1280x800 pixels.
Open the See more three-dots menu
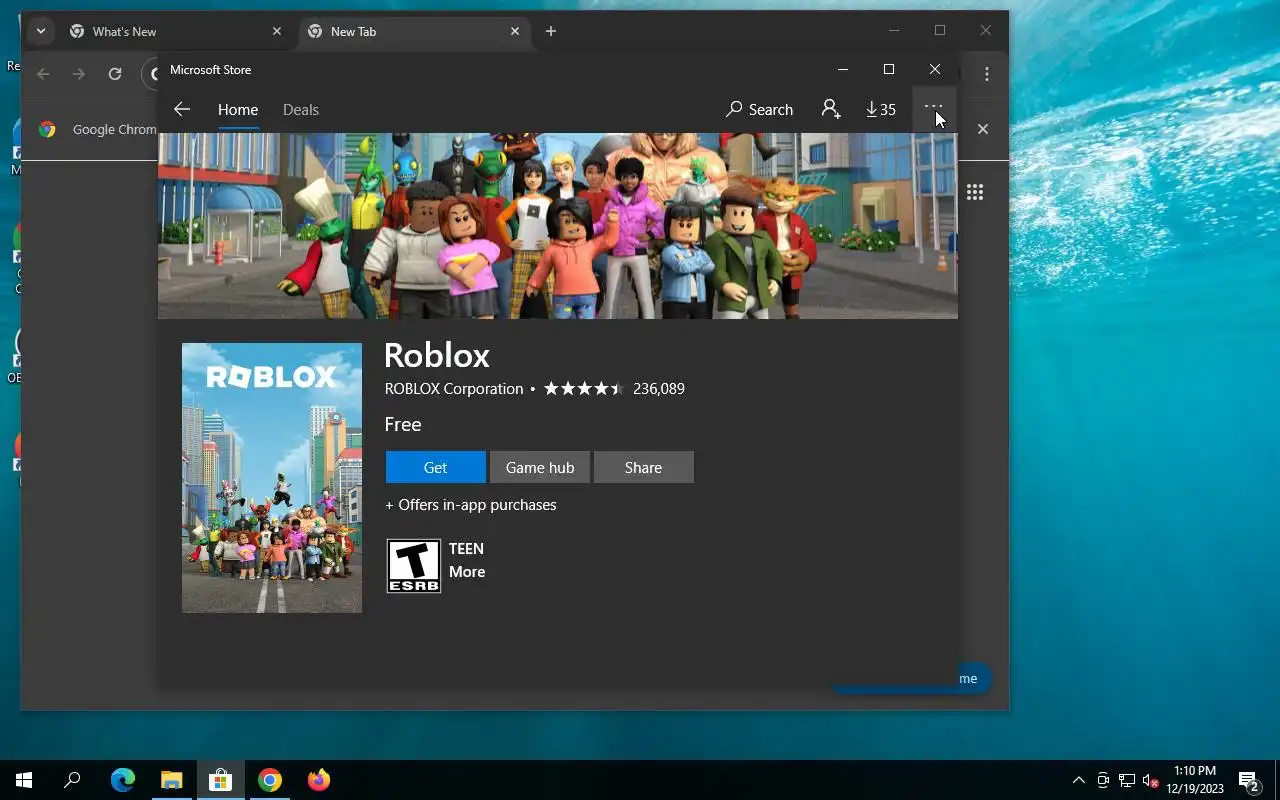tap(933, 108)
